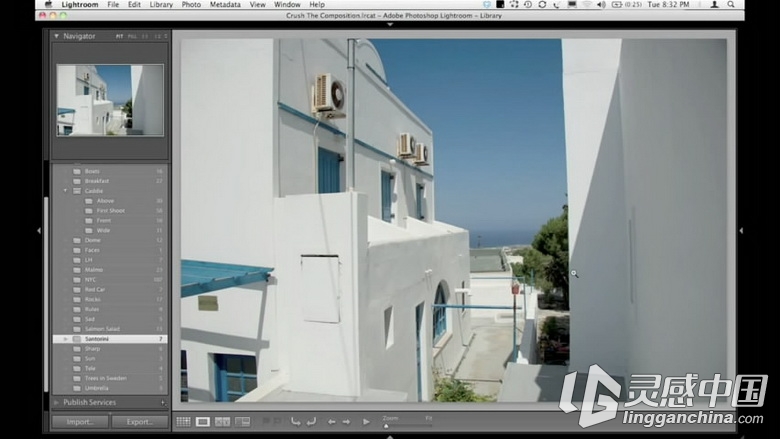Switch to Grid view

183,422
